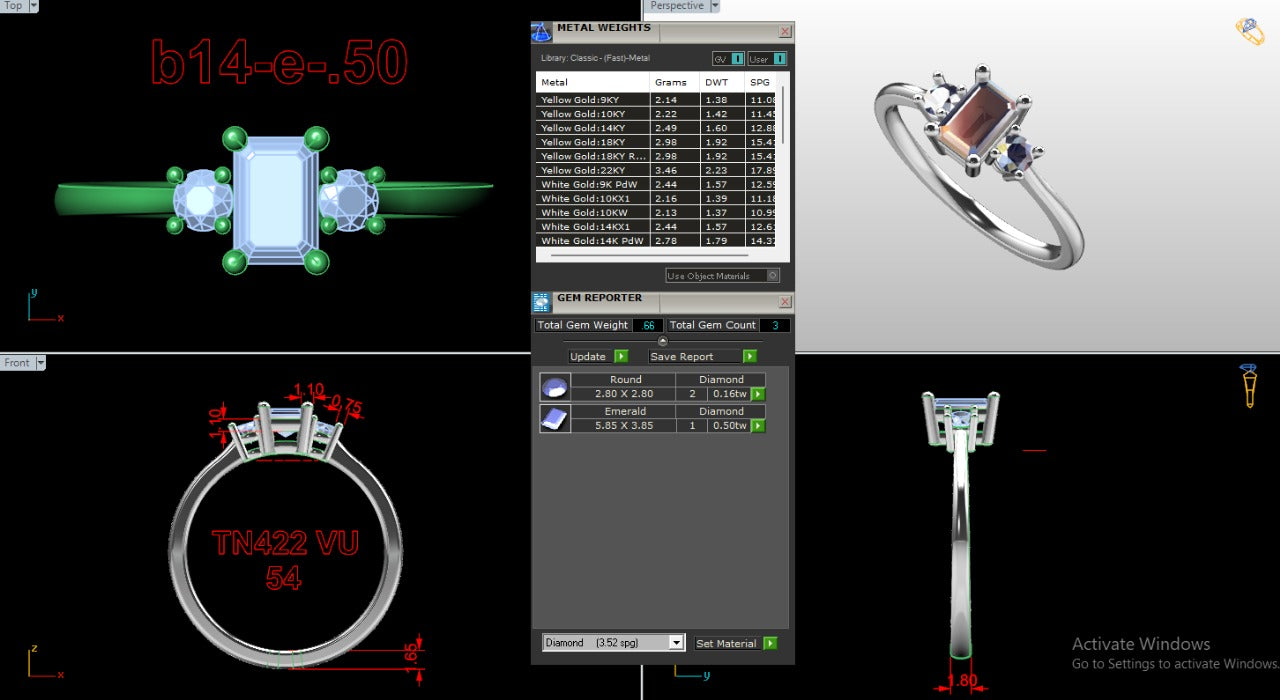This screenshot has width=1280, height=700.
Task: Click green arrow beside 0.16tw
Action: tap(758, 394)
